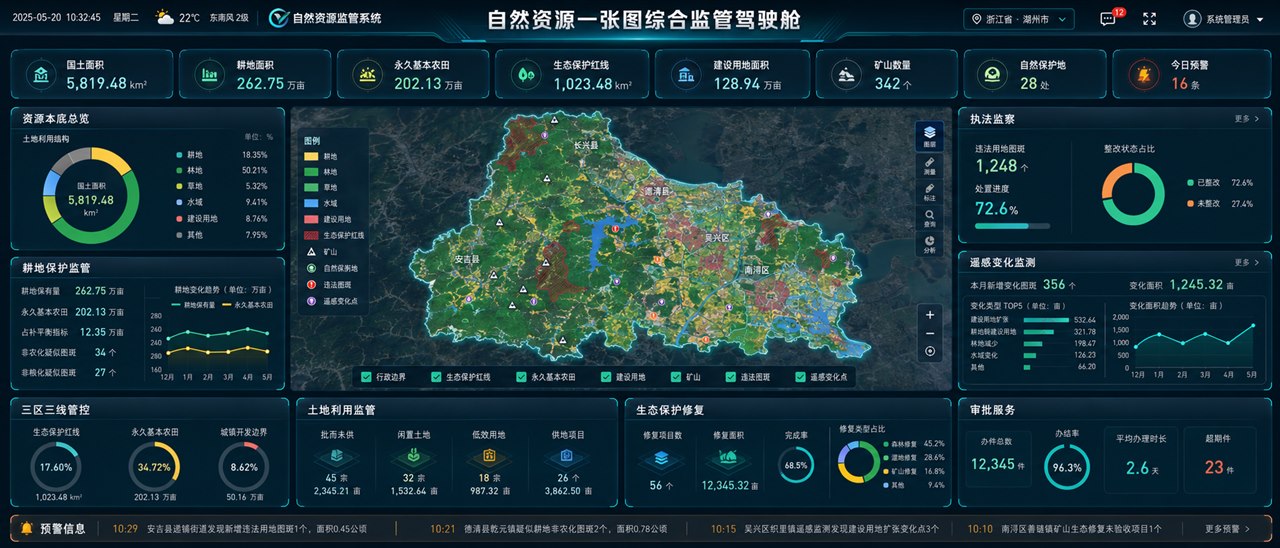Click the 低效用地 orange icon
Image resolution: width=1280 pixels, height=548 pixels.
pyautogui.click(x=490, y=456)
